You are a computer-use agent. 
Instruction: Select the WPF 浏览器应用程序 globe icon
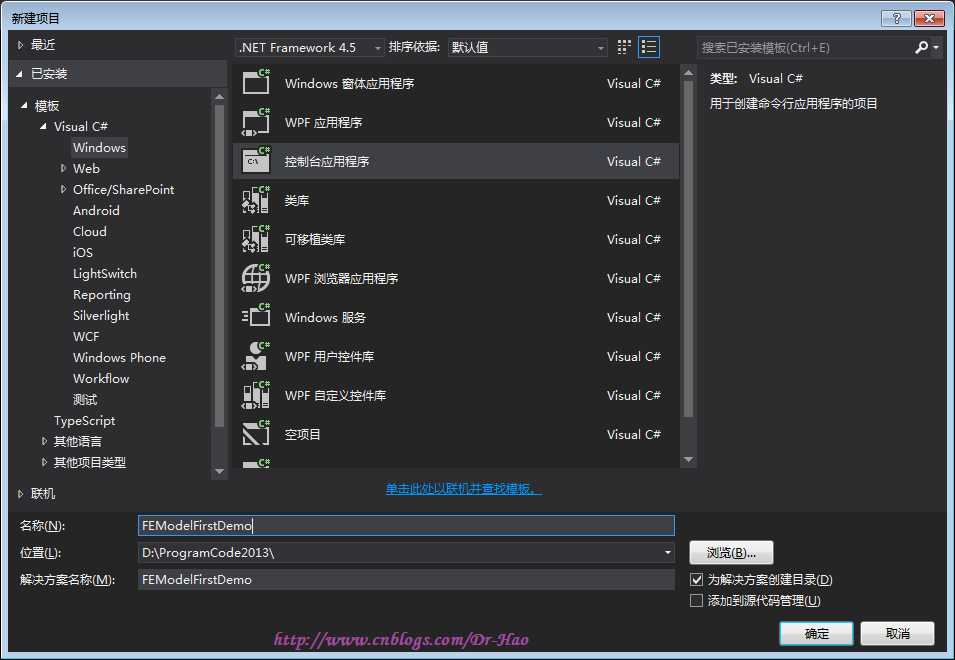pos(256,278)
